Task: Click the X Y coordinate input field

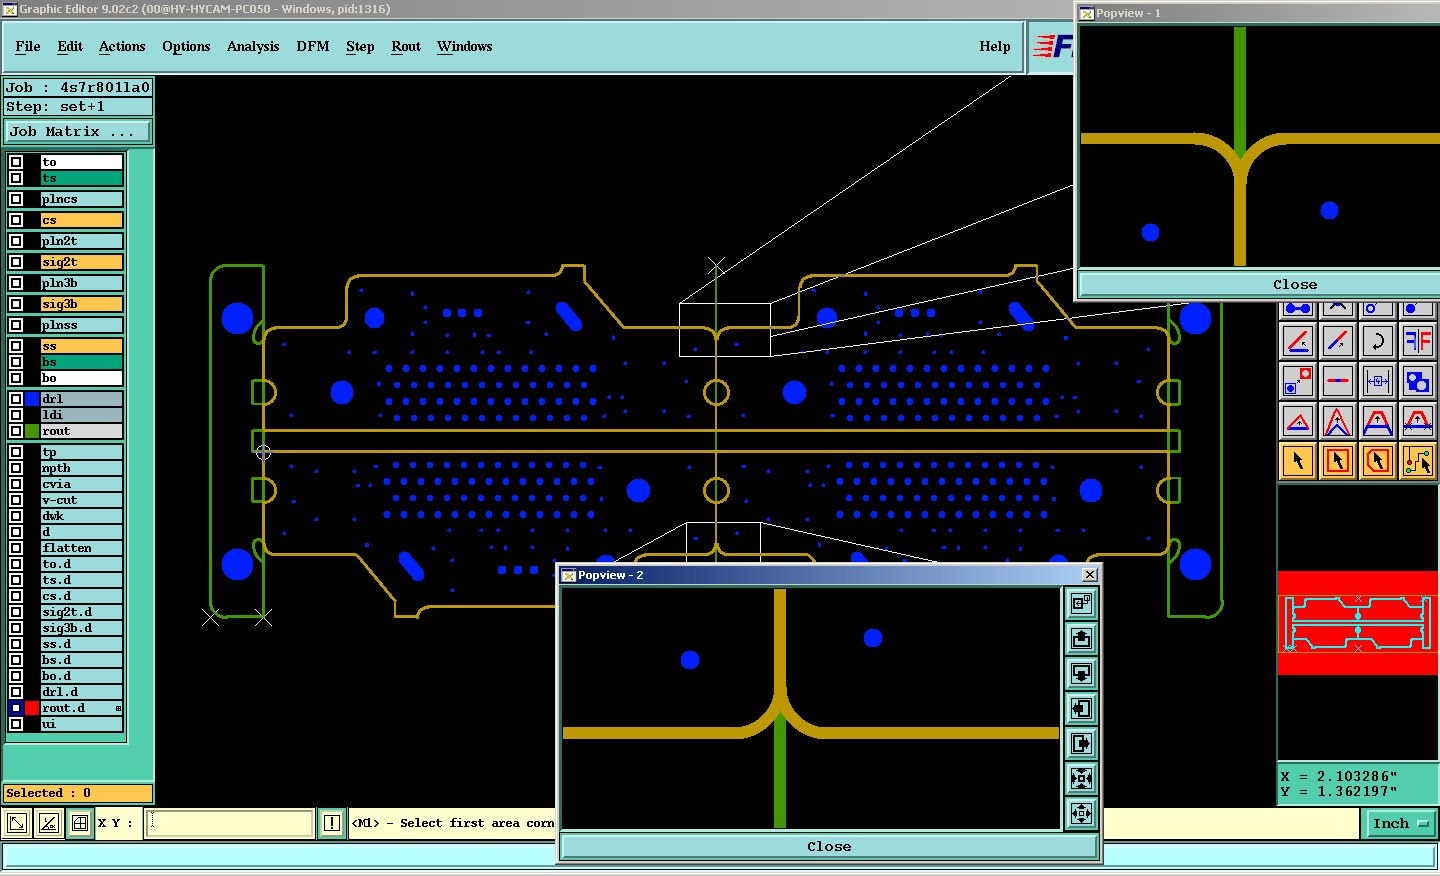Action: tap(230, 823)
